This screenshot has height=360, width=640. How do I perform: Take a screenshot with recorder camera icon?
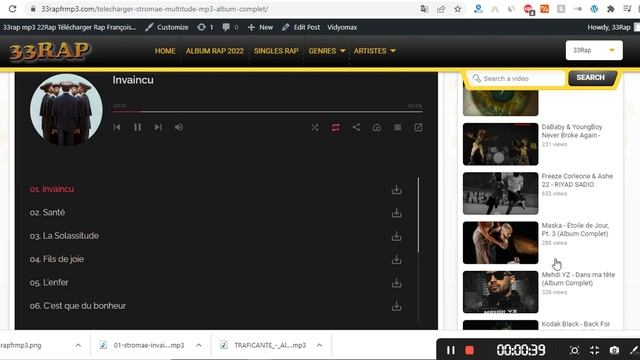coord(614,350)
